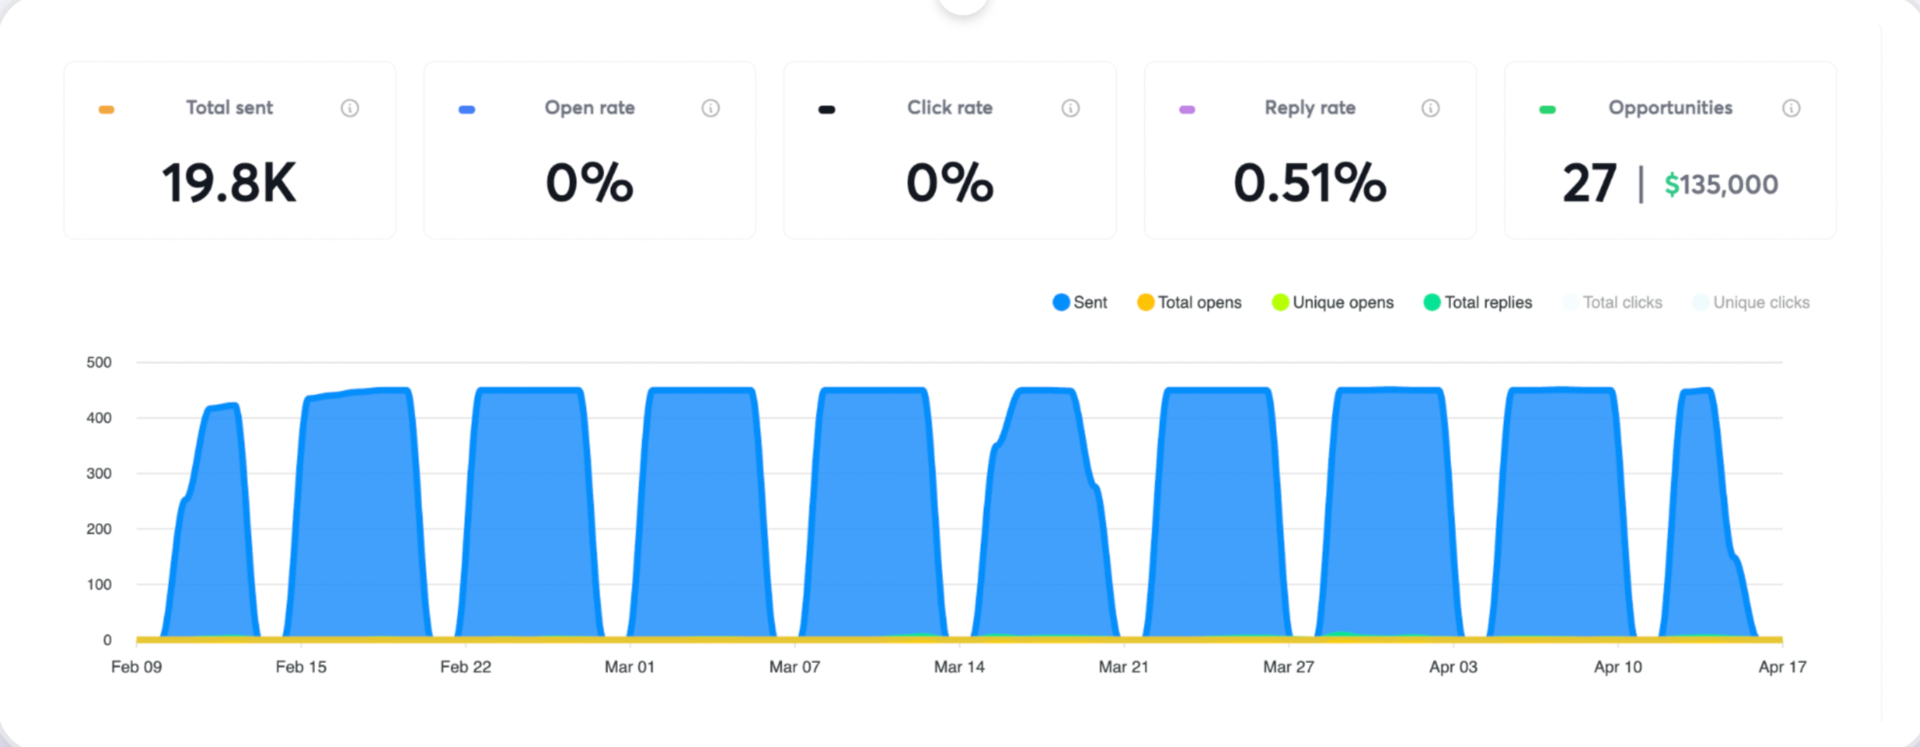Click the Feb 09 date label

[x=136, y=667]
